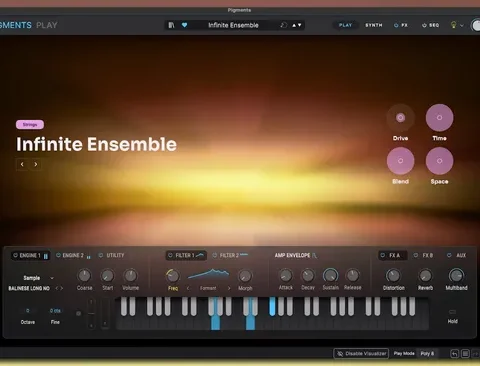This screenshot has height=366, width=480.
Task: Switch to the SYNTH tab
Action: [x=374, y=25]
